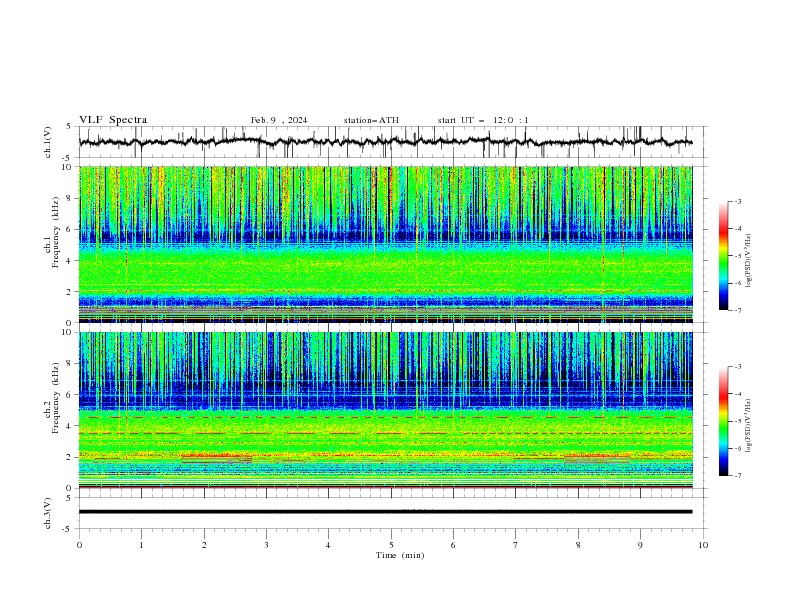Click the ch.2 spectrogram panel
The height and width of the screenshot is (612, 792).
tap(386, 410)
